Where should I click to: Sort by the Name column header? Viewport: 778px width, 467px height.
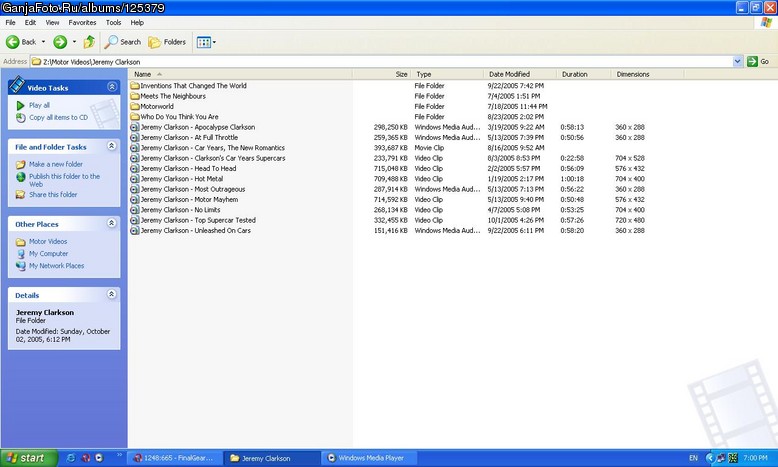coord(240,74)
